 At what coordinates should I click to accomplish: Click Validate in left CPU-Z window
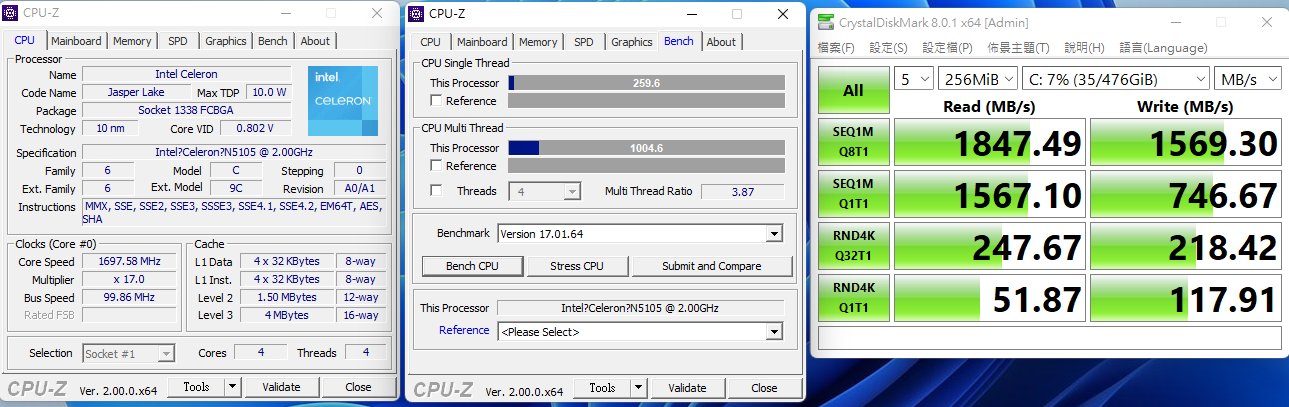click(281, 387)
